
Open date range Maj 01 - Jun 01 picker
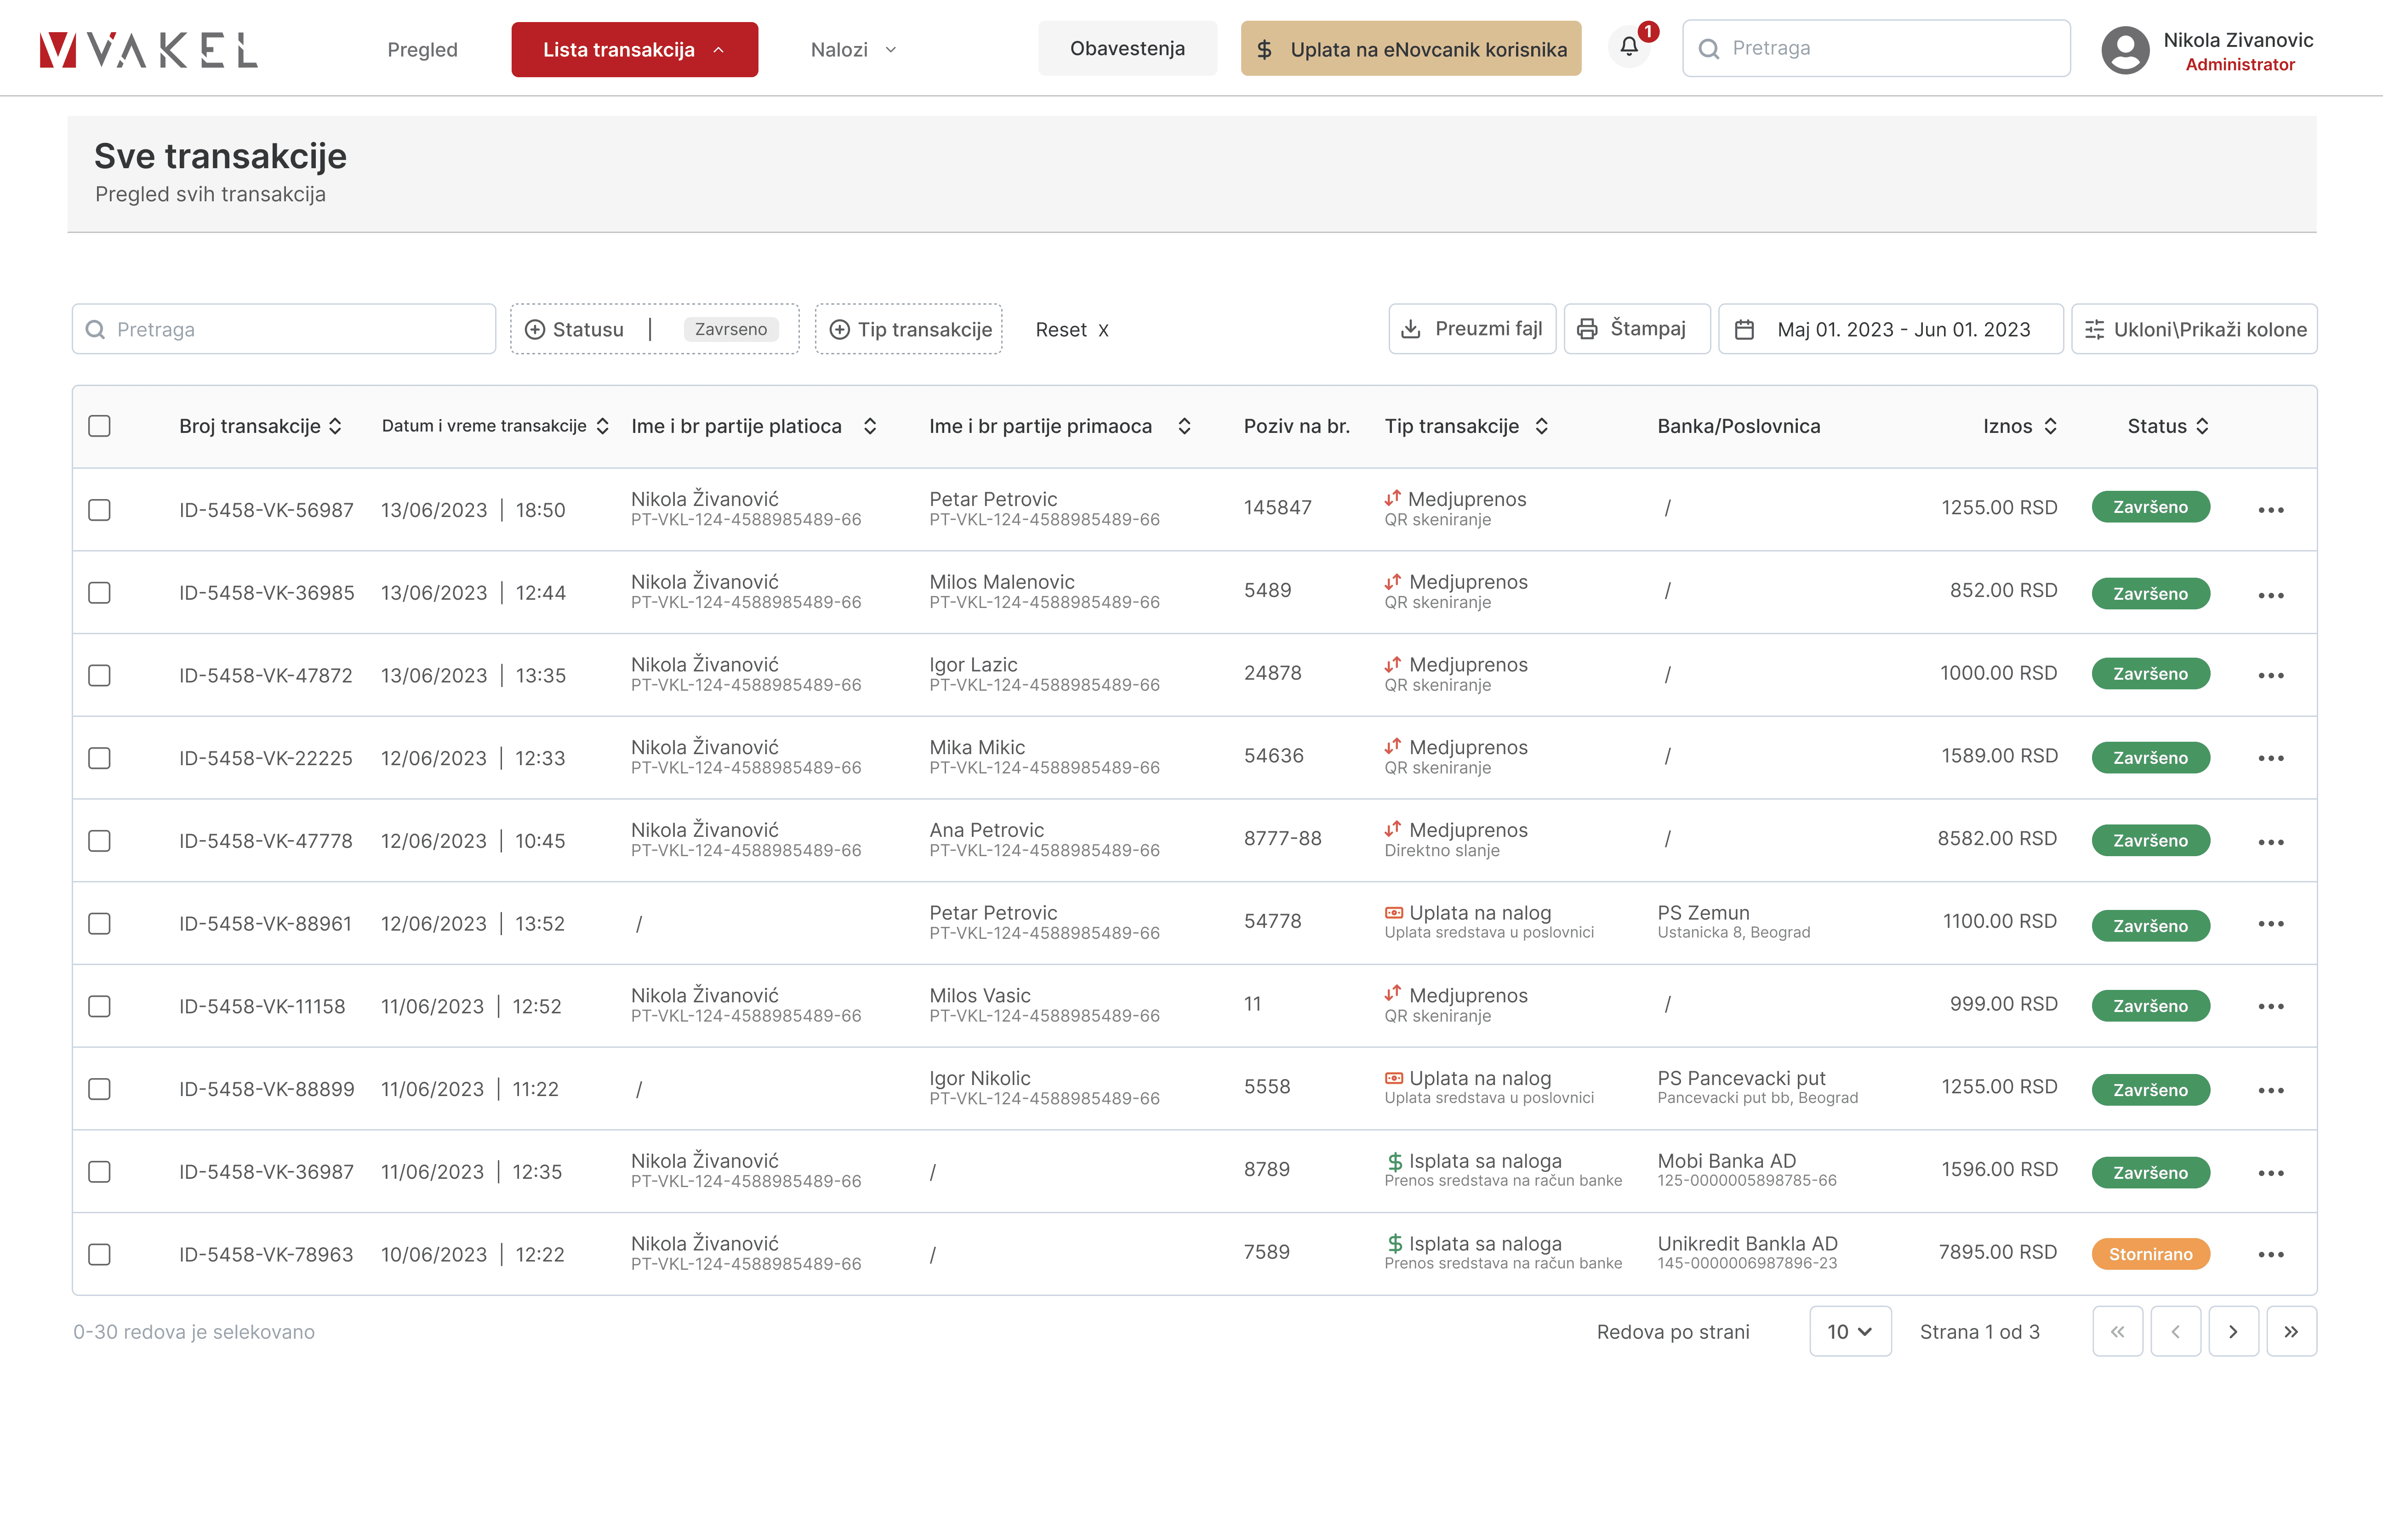(1890, 329)
